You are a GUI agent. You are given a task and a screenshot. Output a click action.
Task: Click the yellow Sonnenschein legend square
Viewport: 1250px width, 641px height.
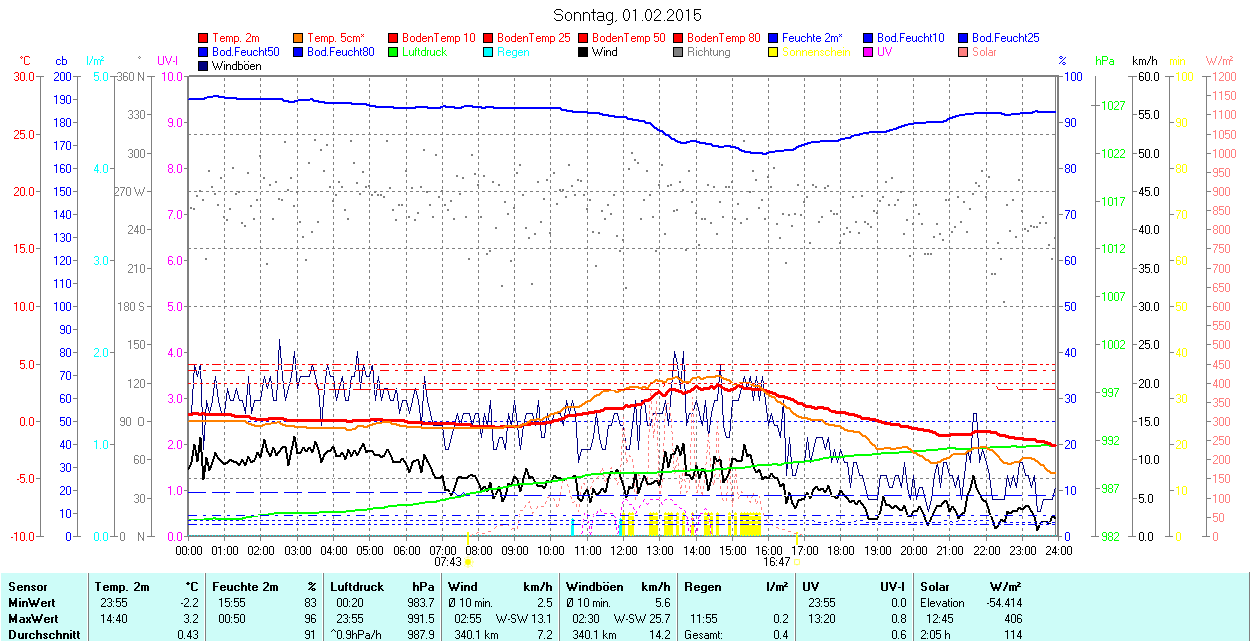[x=774, y=52]
